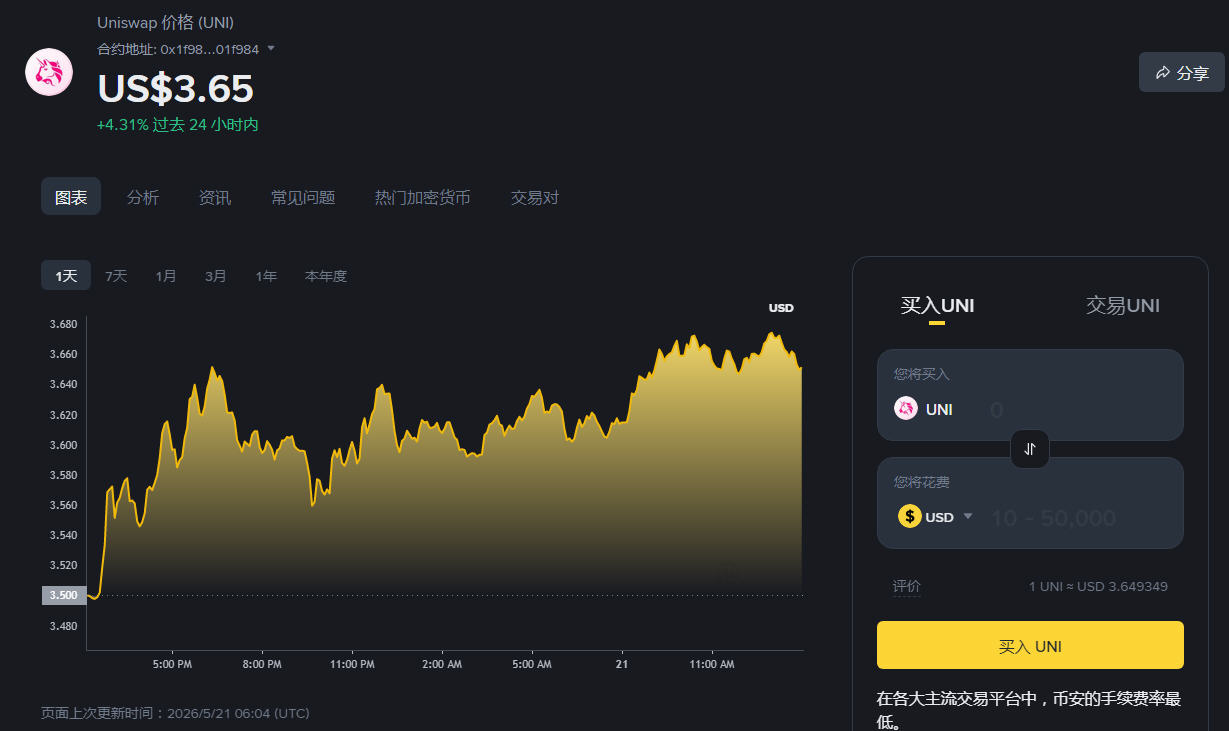Screen dimensions: 1229x731
Task: Open the 交易对 tab
Action: [x=535, y=198]
